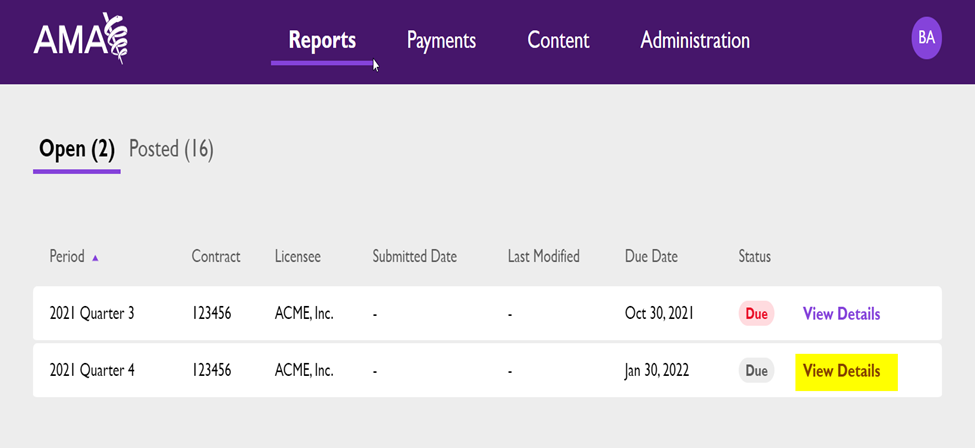Screen dimensions: 975x448
Task: Click the gray Due status badge
Action: 756,371
